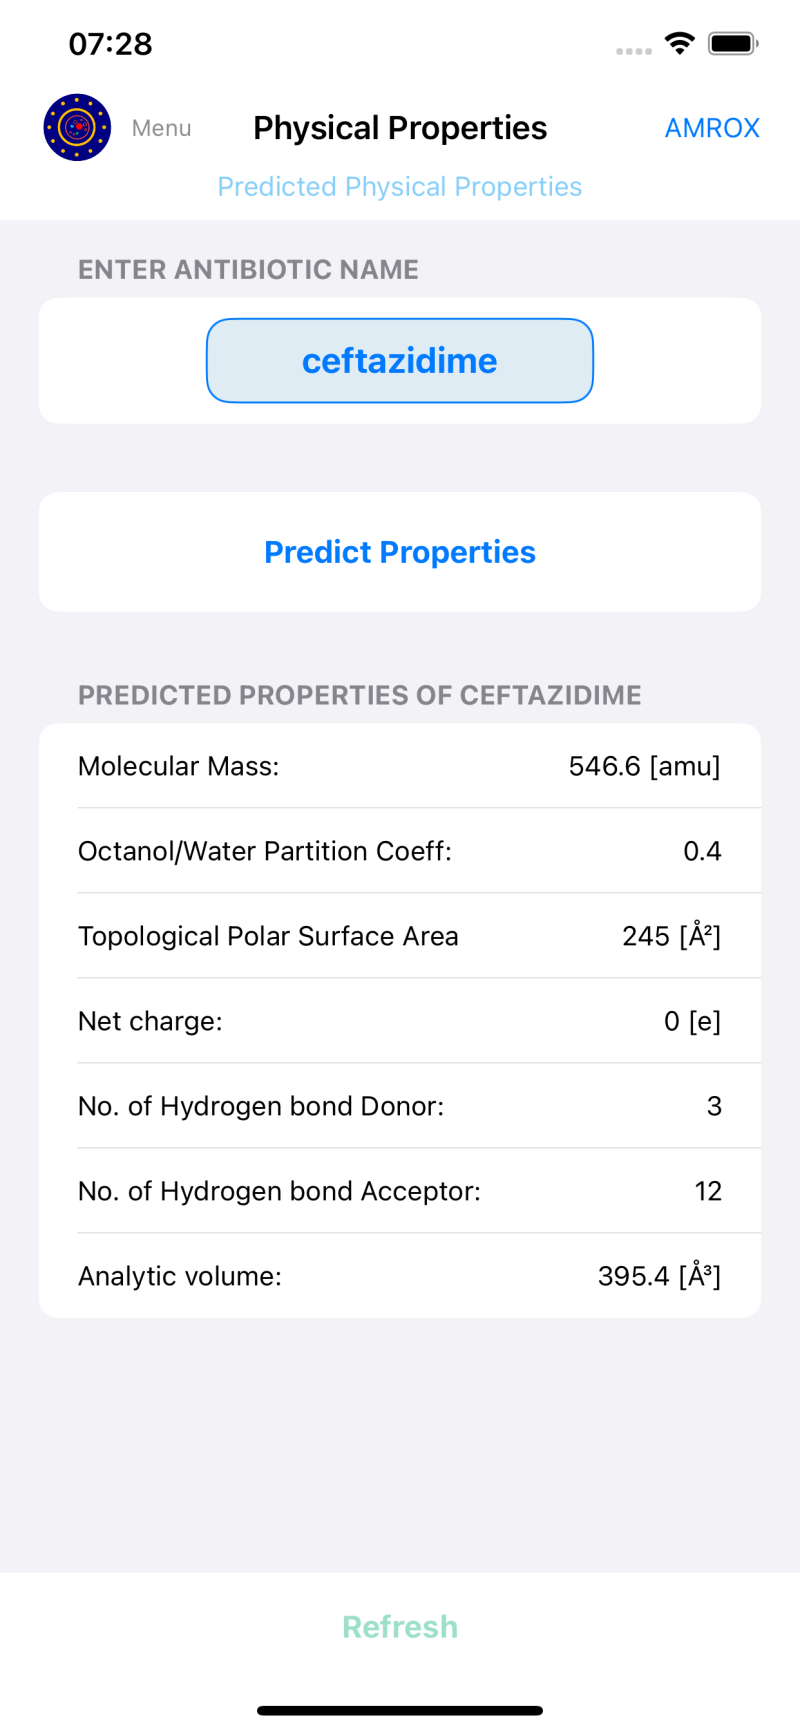Tap the Predicted Physical Properties subtitle
The image size is (800, 1731).
coord(400,187)
